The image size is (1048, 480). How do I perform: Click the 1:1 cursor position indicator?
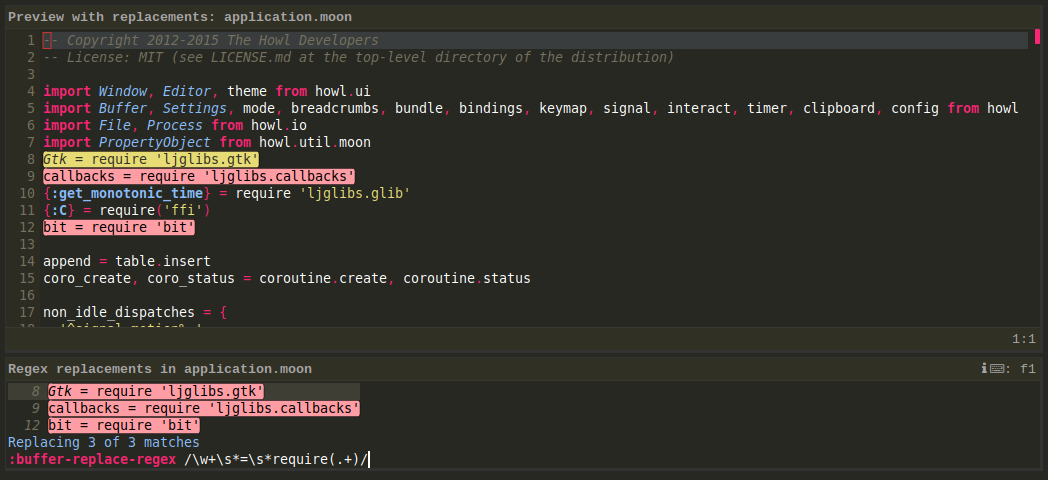coord(1023,339)
